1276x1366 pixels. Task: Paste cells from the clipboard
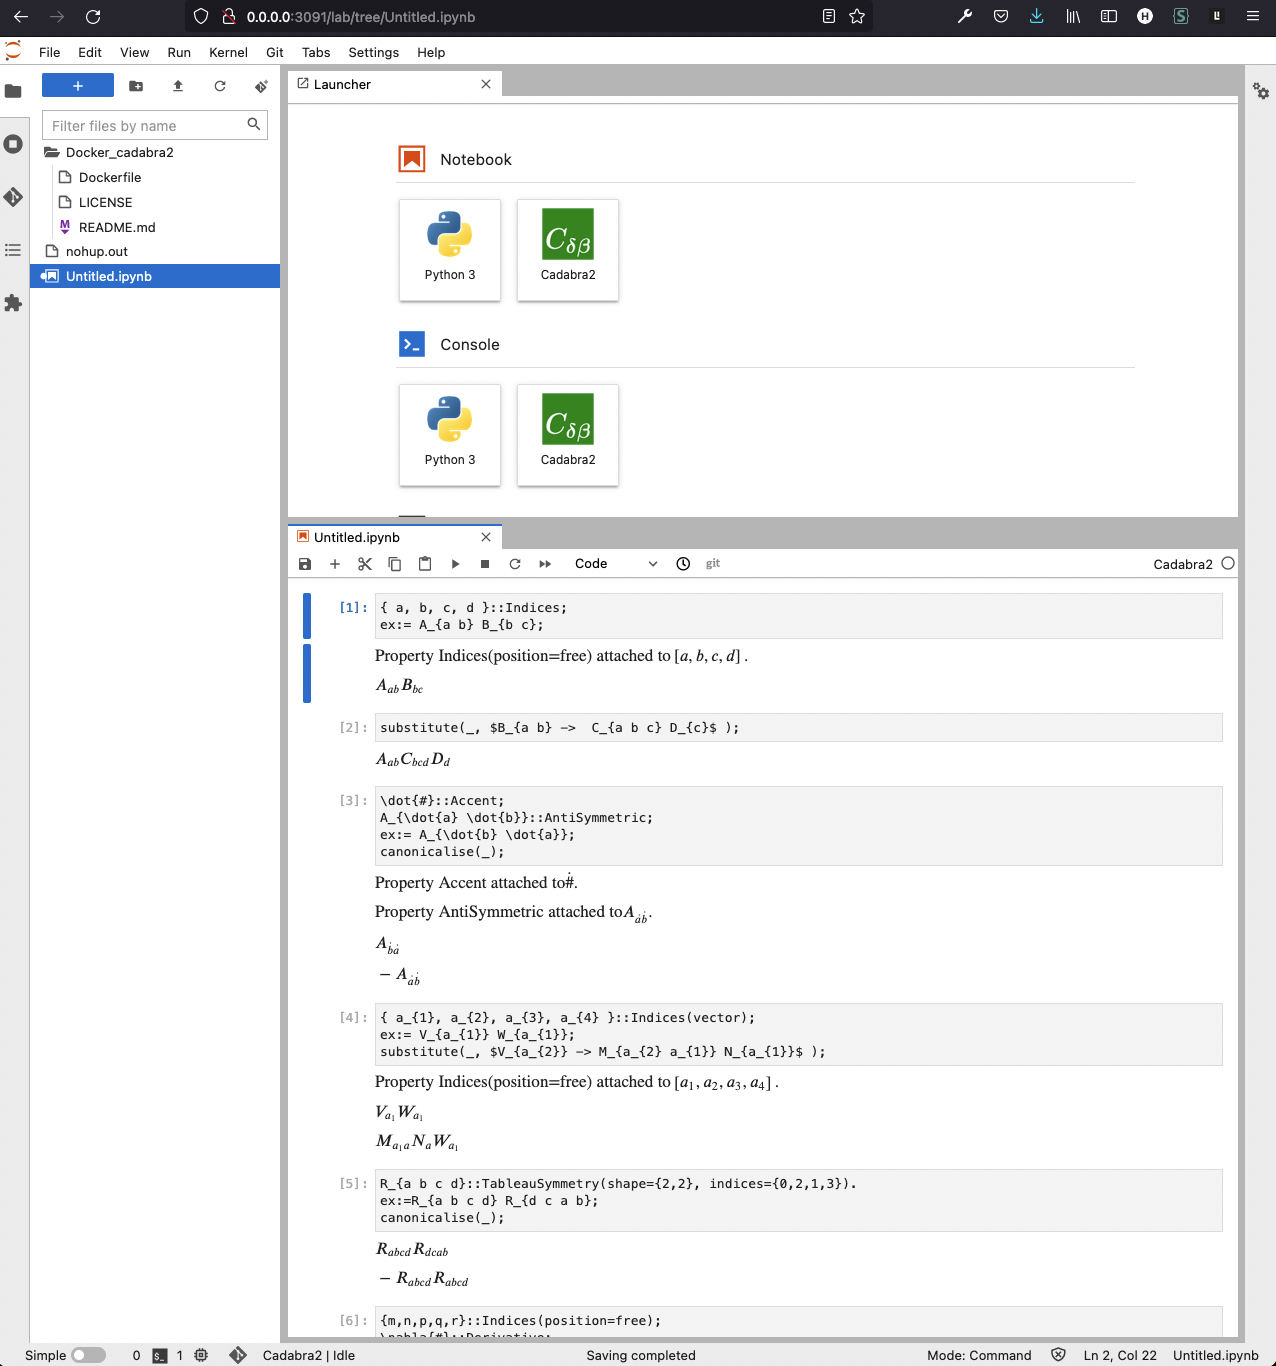pyautogui.click(x=424, y=563)
